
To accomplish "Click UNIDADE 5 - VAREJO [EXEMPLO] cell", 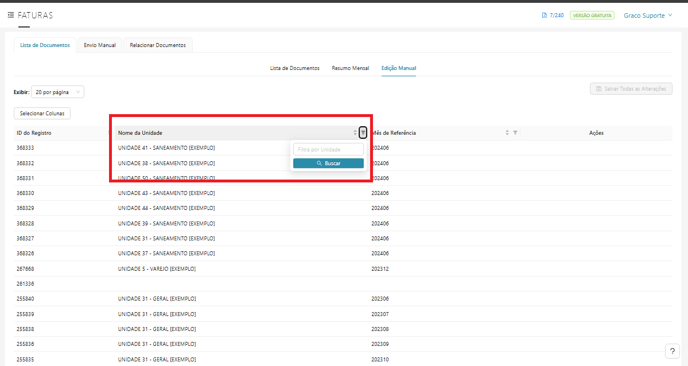I will (157, 269).
